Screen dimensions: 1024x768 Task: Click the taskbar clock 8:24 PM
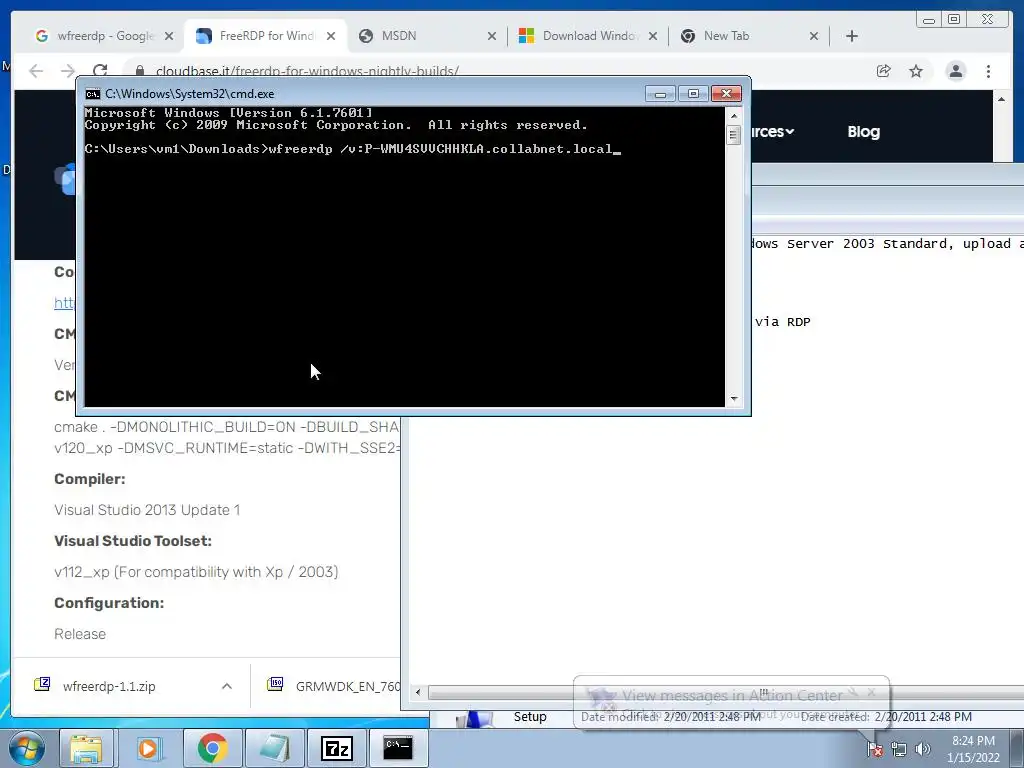tap(973, 749)
